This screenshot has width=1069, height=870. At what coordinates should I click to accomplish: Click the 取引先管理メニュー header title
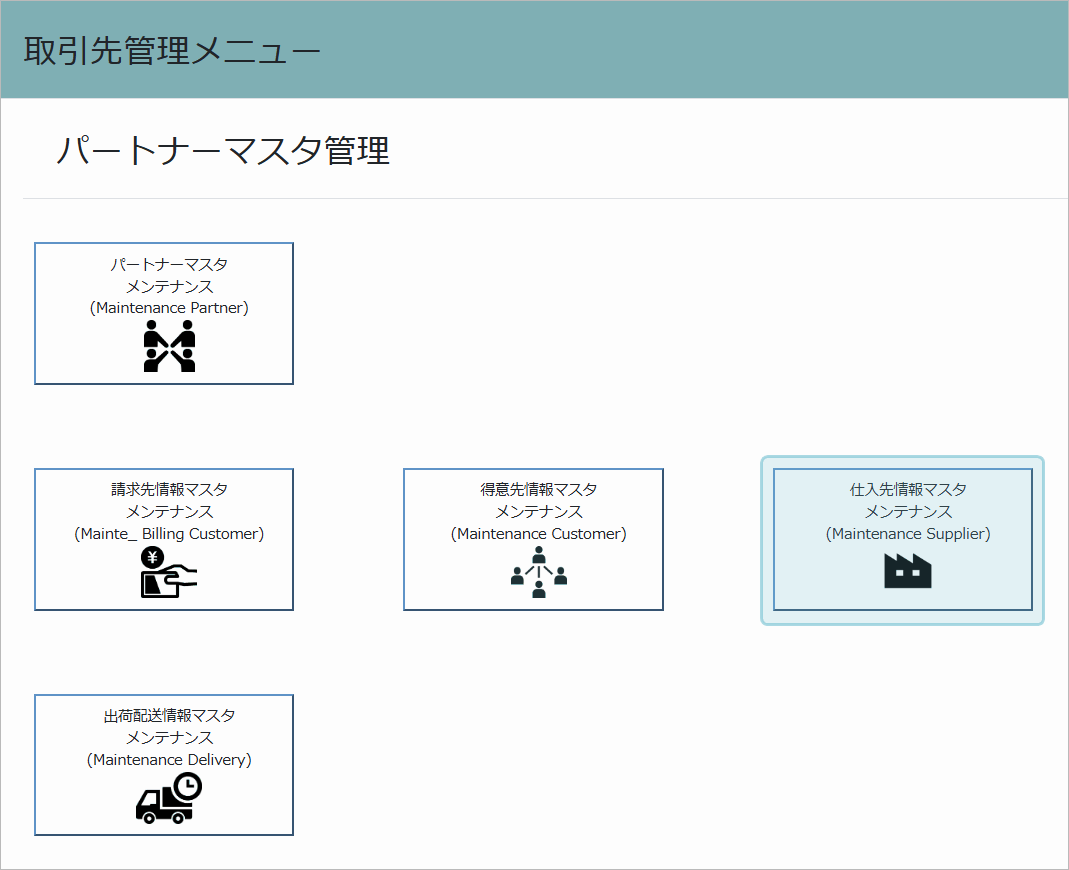pos(172,50)
